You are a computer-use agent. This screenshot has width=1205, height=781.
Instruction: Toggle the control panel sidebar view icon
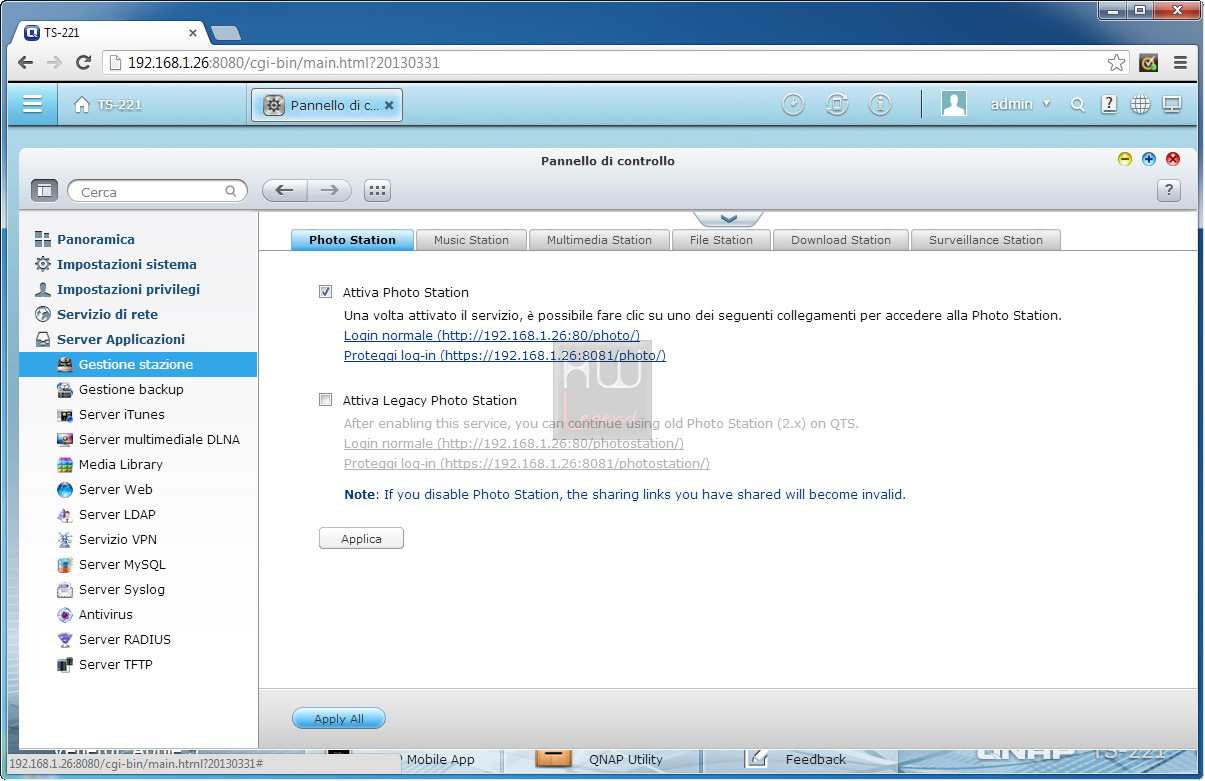click(44, 190)
